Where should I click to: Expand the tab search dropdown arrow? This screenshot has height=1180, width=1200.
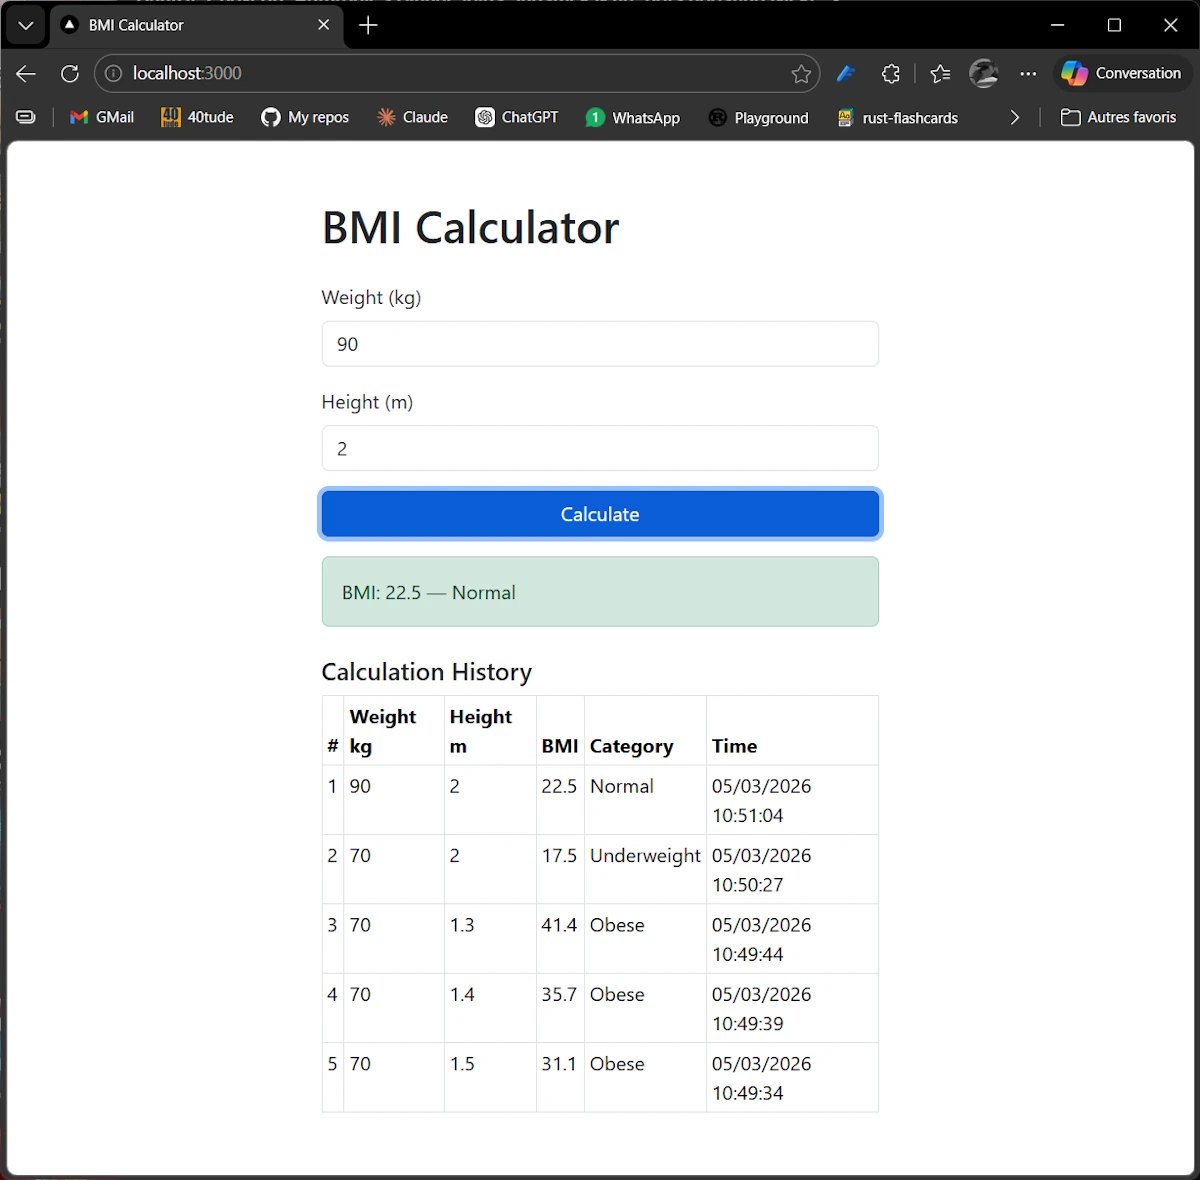tap(26, 25)
